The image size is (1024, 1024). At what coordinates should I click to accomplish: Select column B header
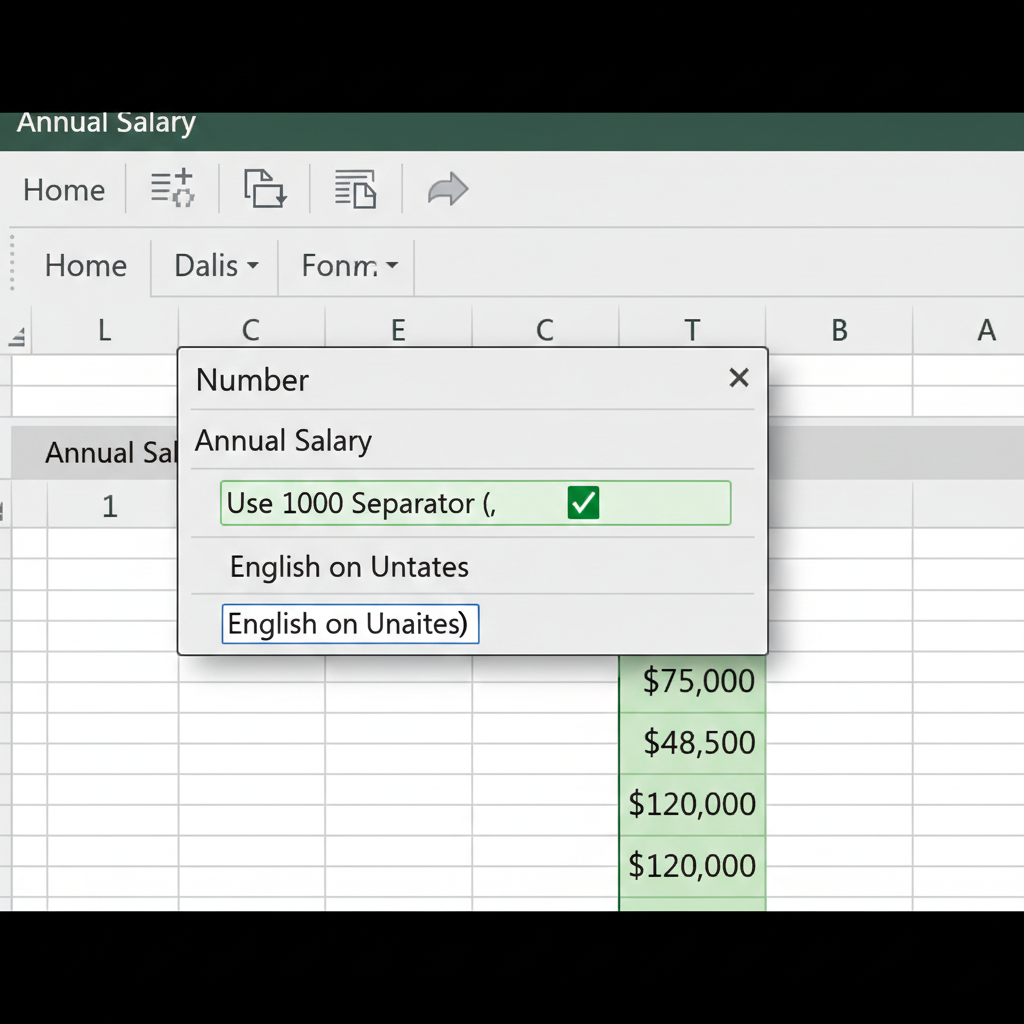click(x=839, y=330)
